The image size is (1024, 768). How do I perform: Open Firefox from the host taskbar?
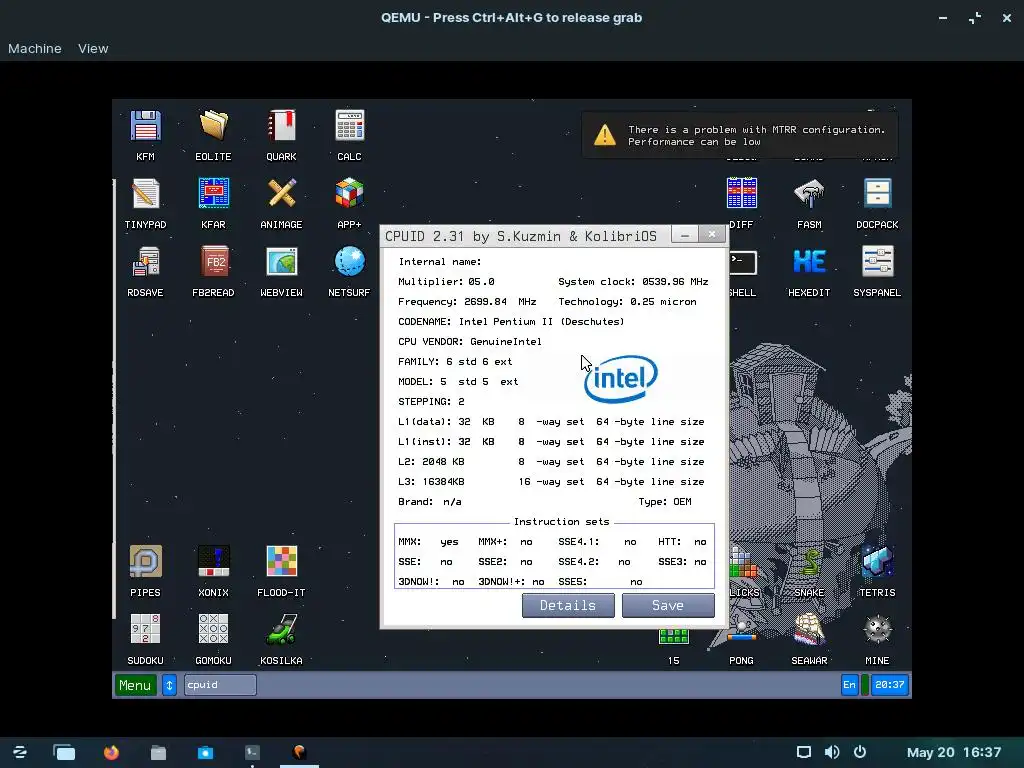(112, 752)
